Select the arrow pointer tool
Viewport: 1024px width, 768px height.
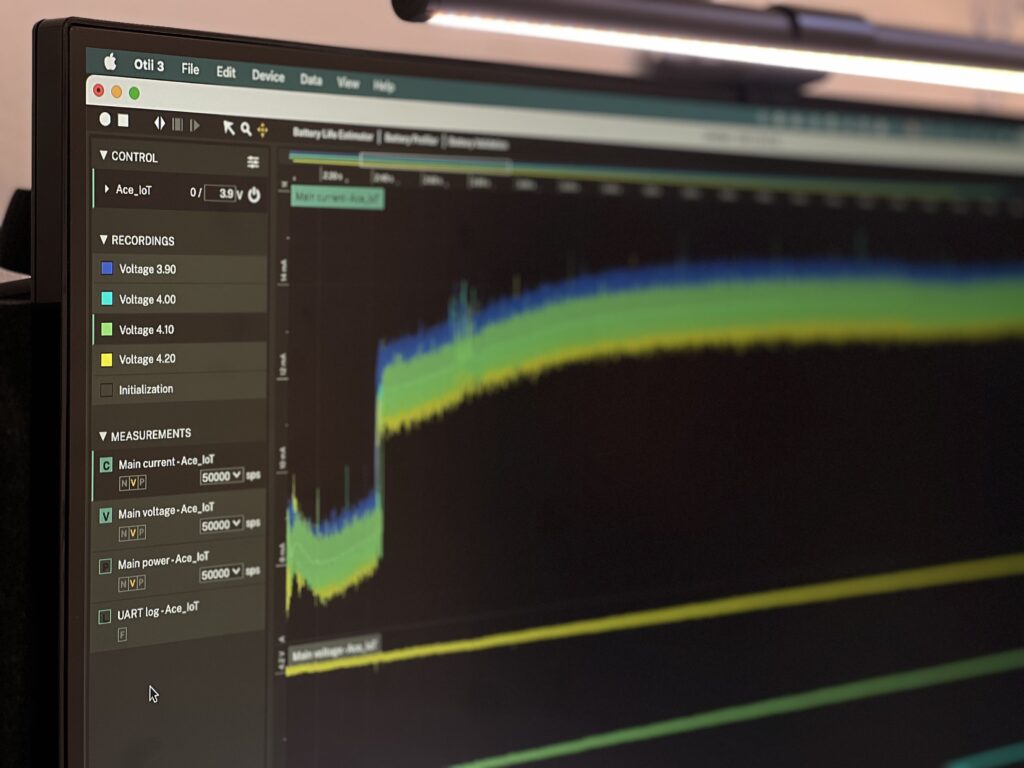pos(228,128)
